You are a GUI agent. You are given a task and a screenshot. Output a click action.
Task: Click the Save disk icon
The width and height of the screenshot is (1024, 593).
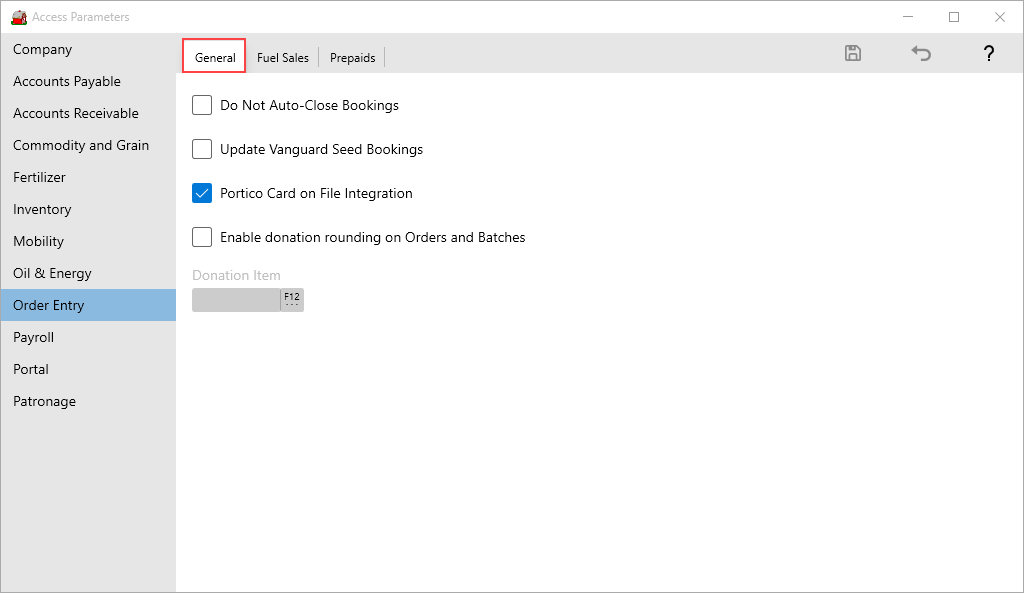(853, 54)
